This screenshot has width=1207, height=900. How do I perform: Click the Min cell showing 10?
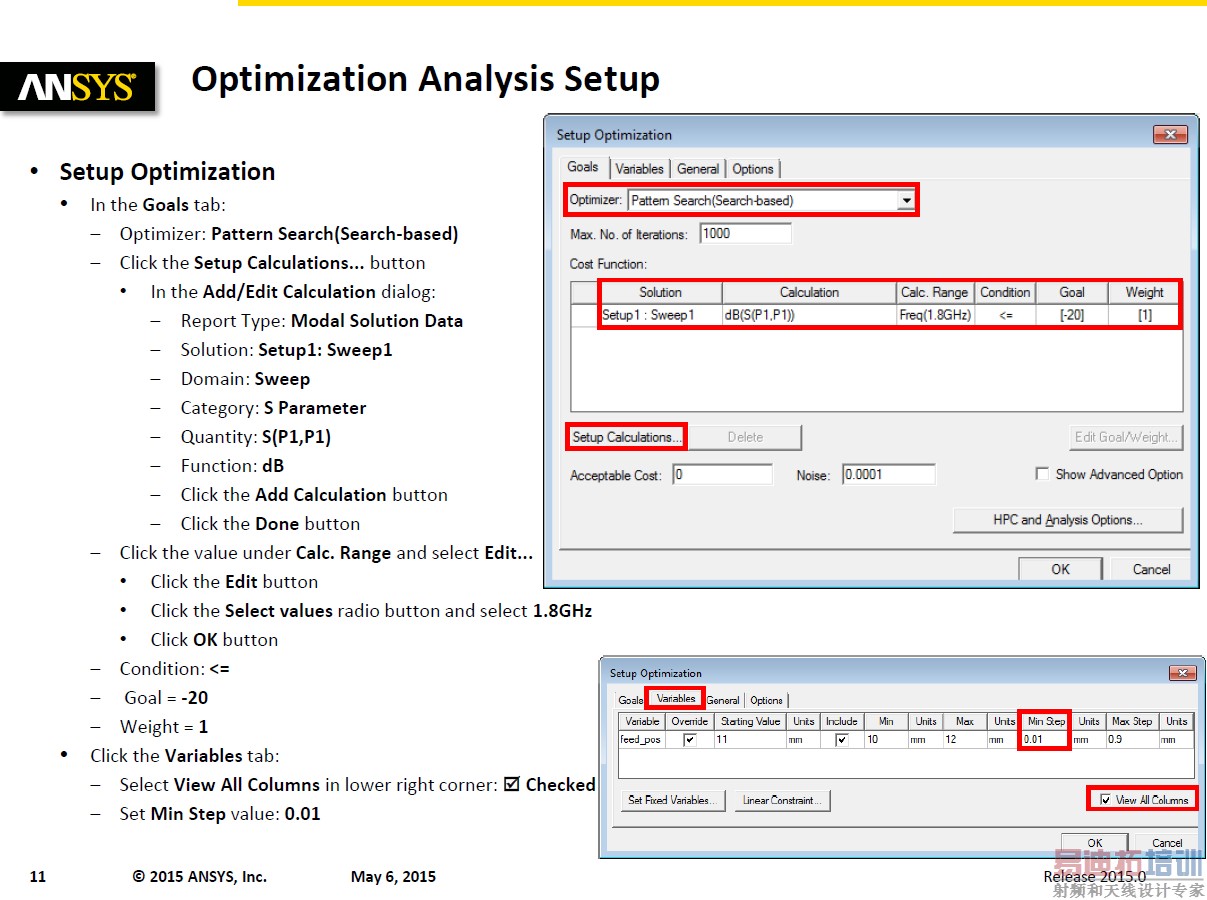coord(886,740)
